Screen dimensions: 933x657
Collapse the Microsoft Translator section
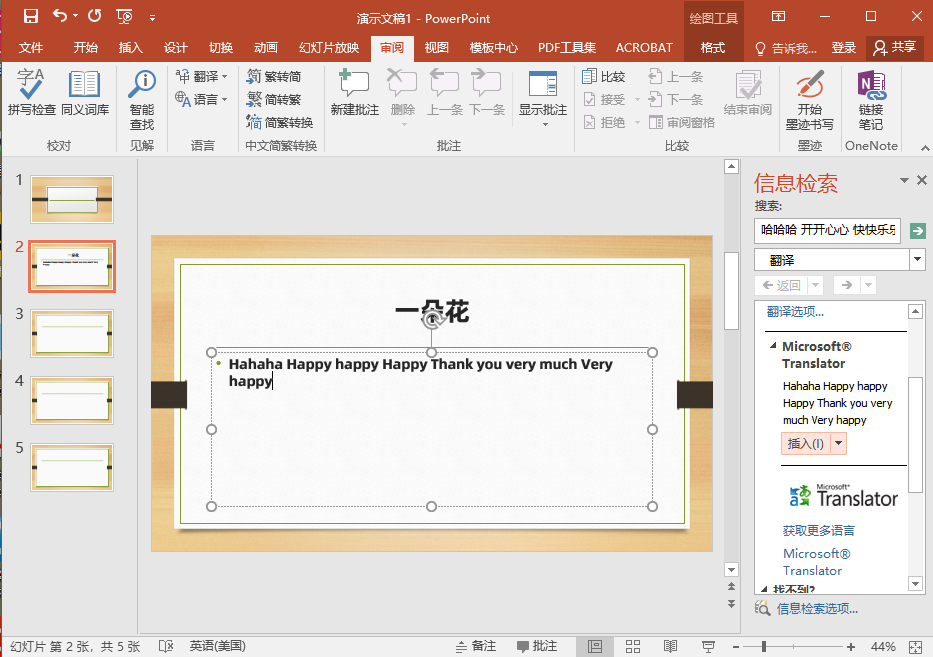click(773, 346)
